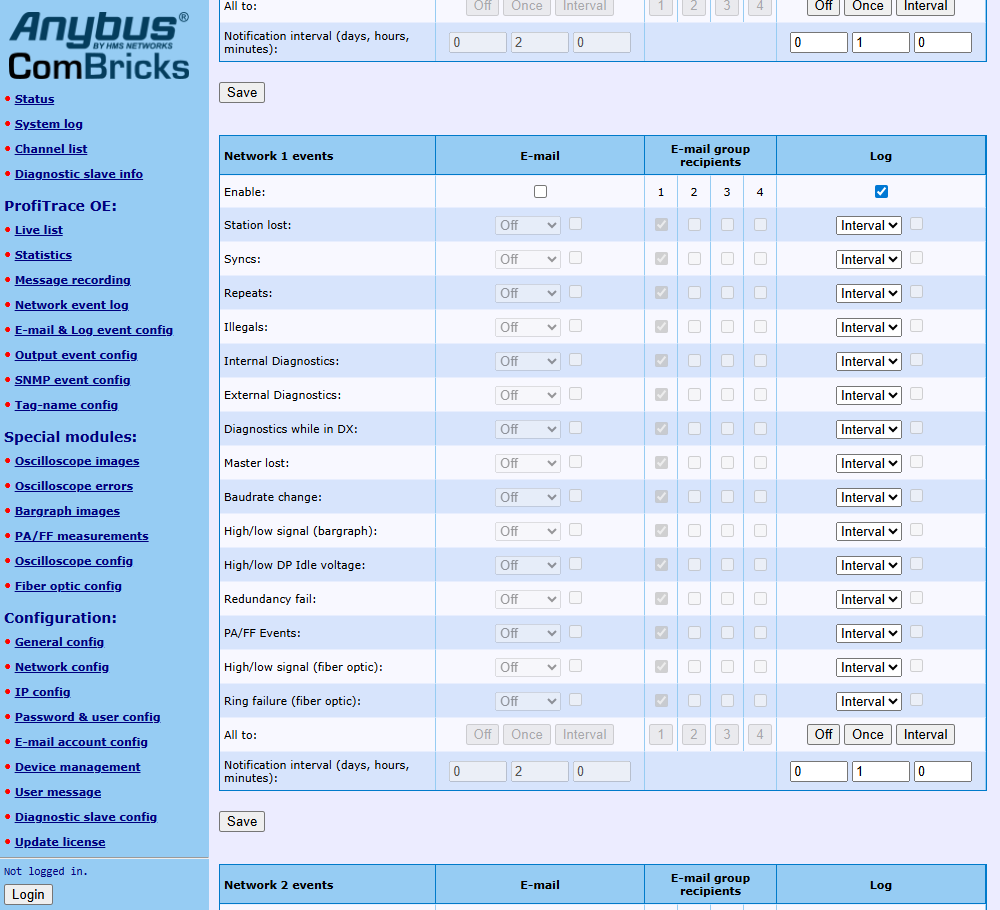
Task: Open Tag-name config
Action: click(x=66, y=404)
